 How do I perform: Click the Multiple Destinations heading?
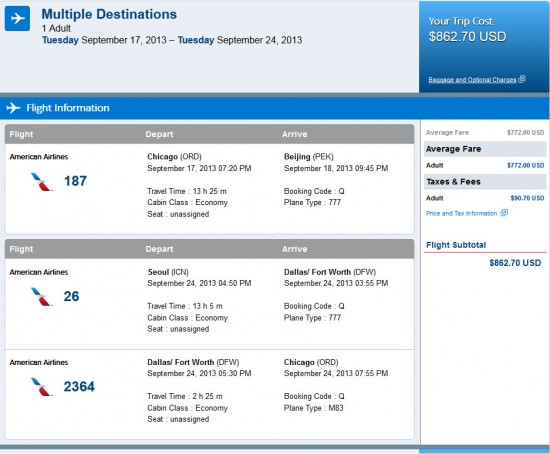109,14
